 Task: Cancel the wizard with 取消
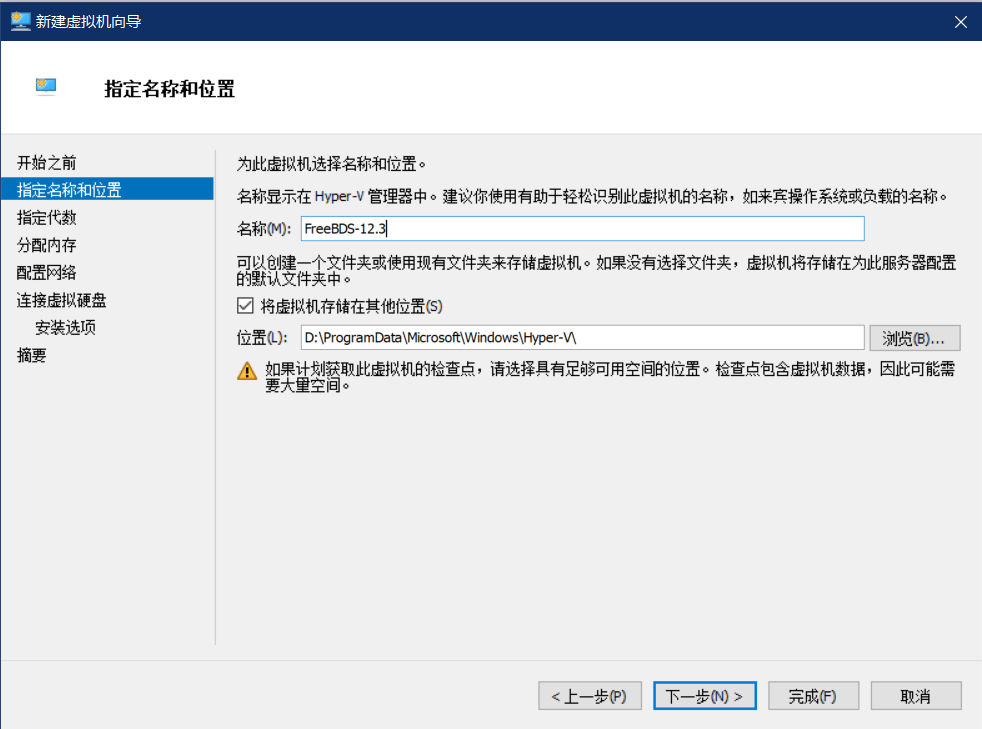(x=916, y=696)
